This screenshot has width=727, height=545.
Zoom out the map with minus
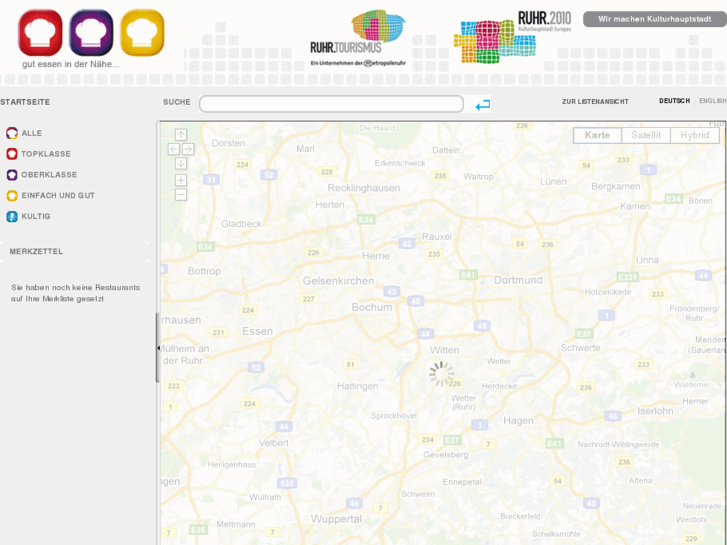181,194
